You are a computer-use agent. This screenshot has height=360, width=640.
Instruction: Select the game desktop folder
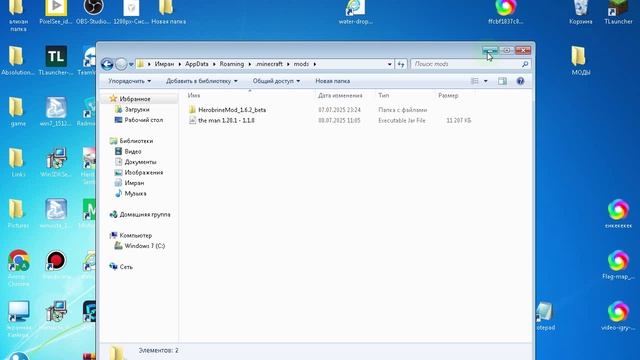coord(18,111)
